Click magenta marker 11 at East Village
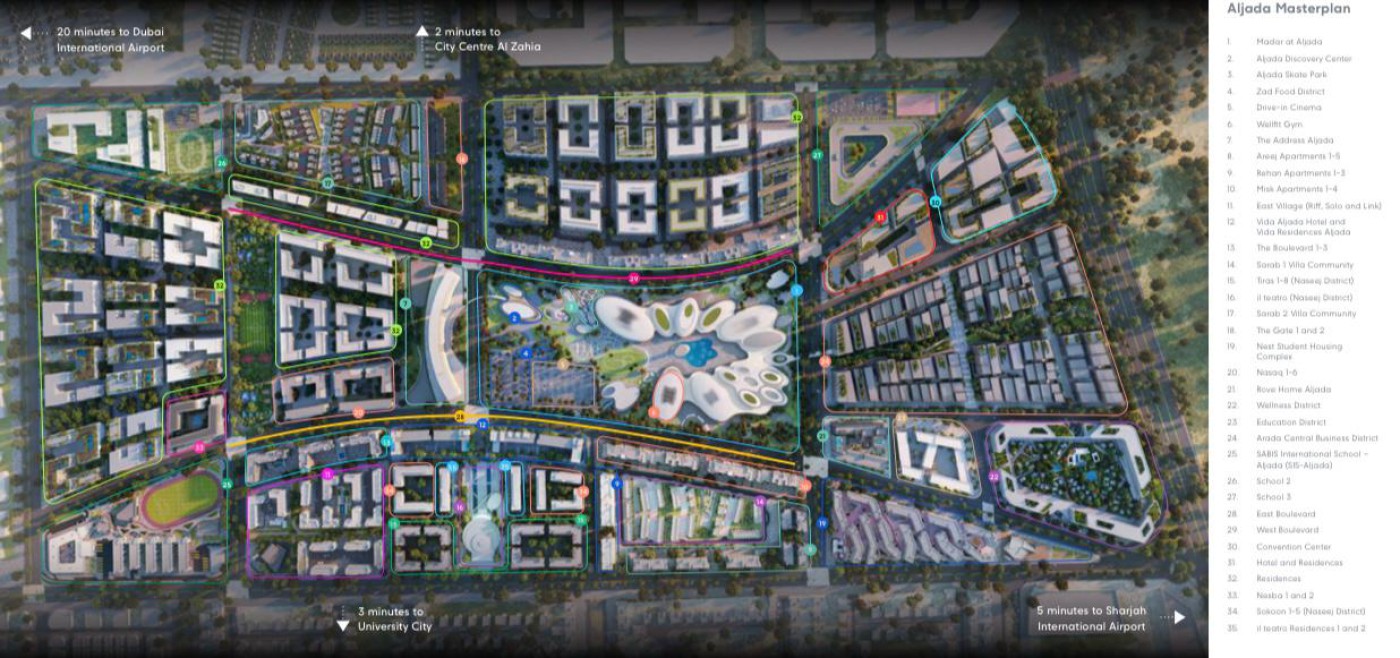Screen dimensions: 1400x658 (x=327, y=474)
